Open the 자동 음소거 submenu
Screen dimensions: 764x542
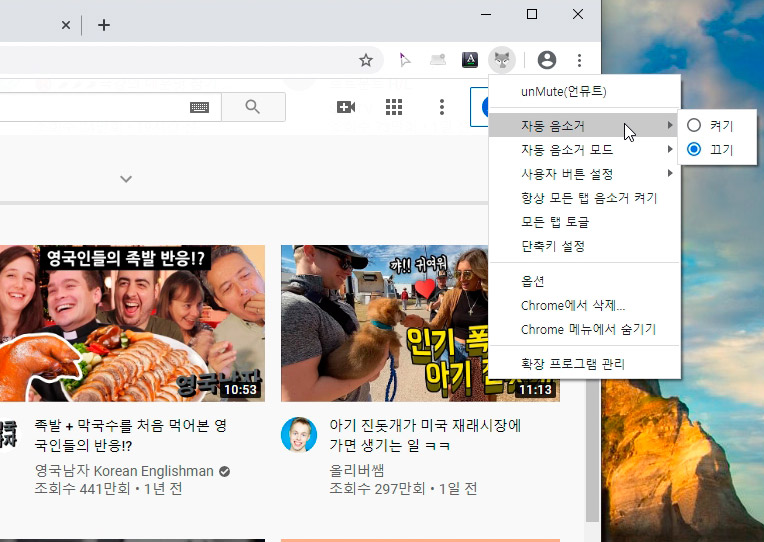coord(584,126)
